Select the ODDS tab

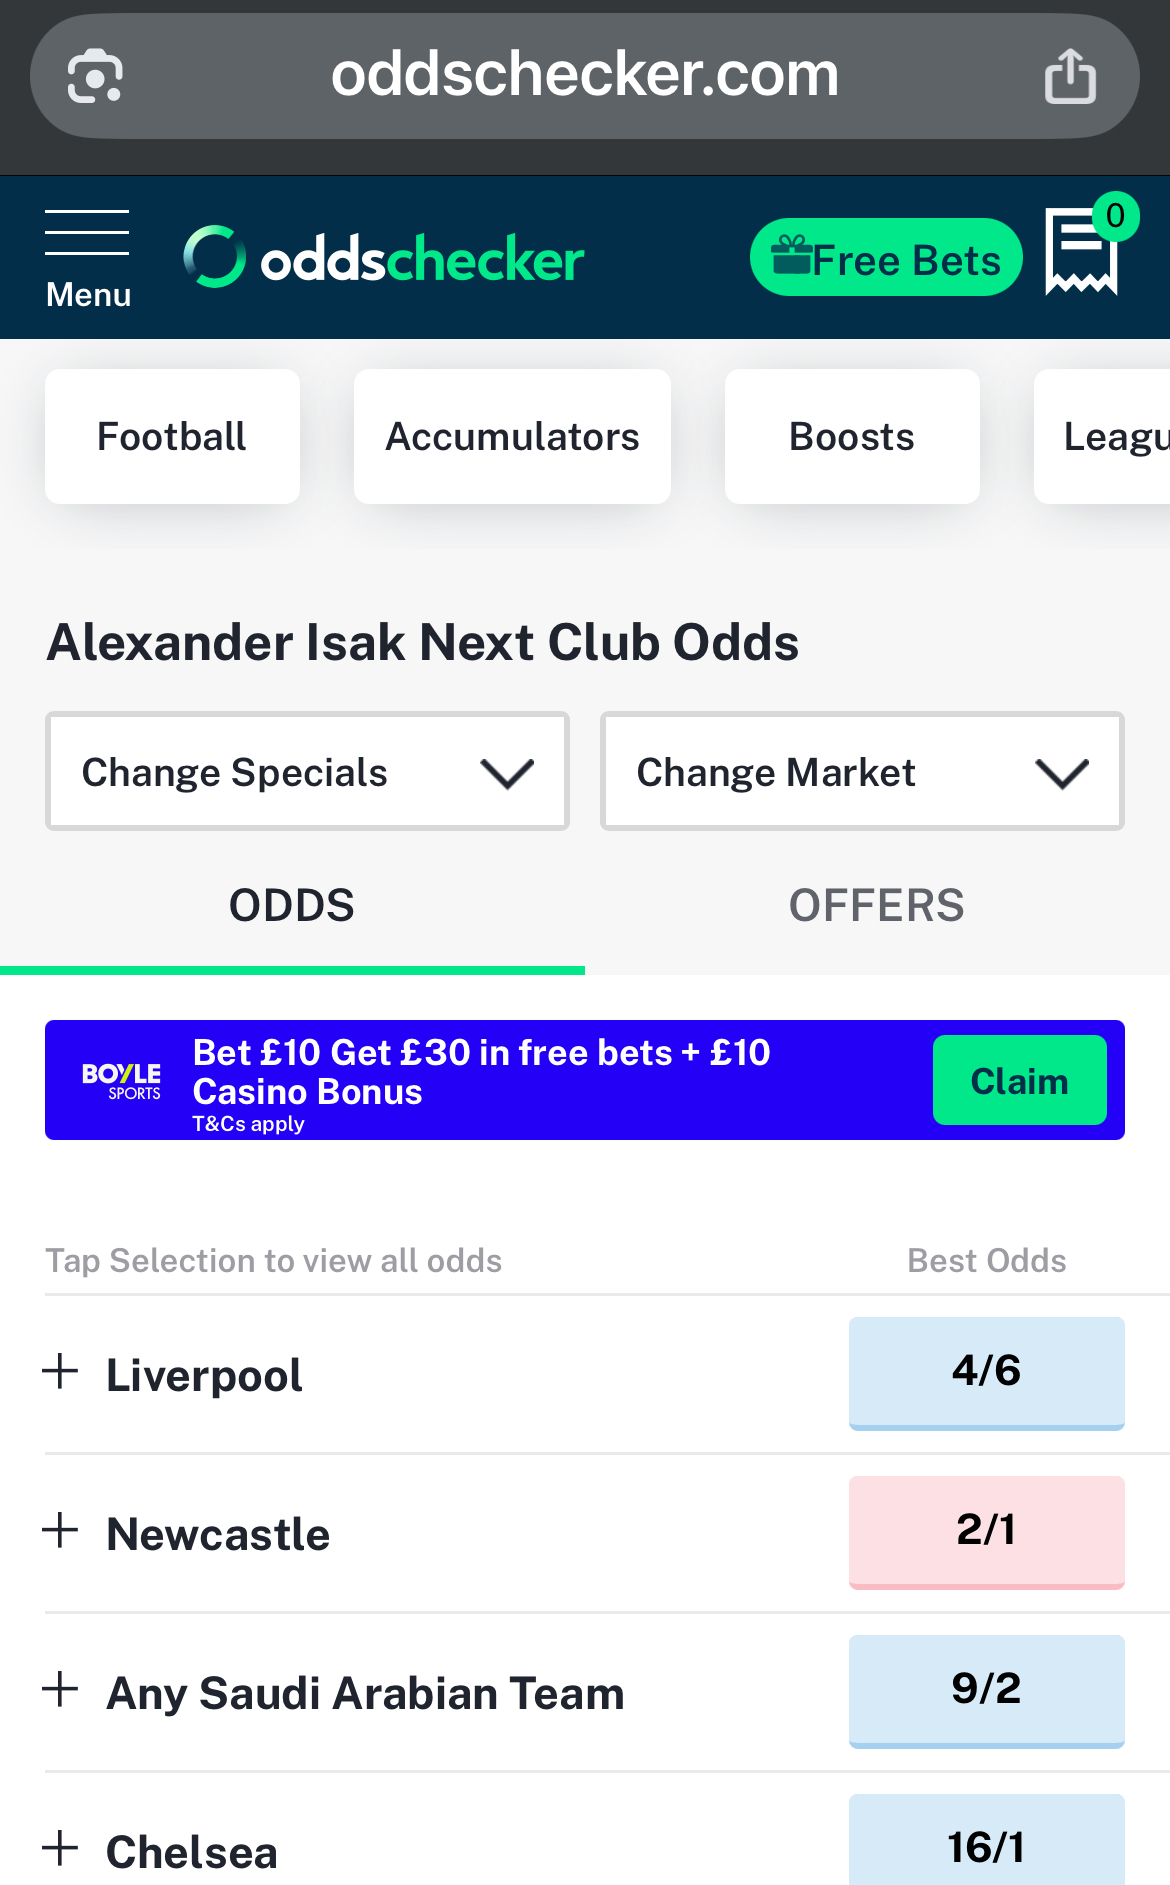[291, 905]
